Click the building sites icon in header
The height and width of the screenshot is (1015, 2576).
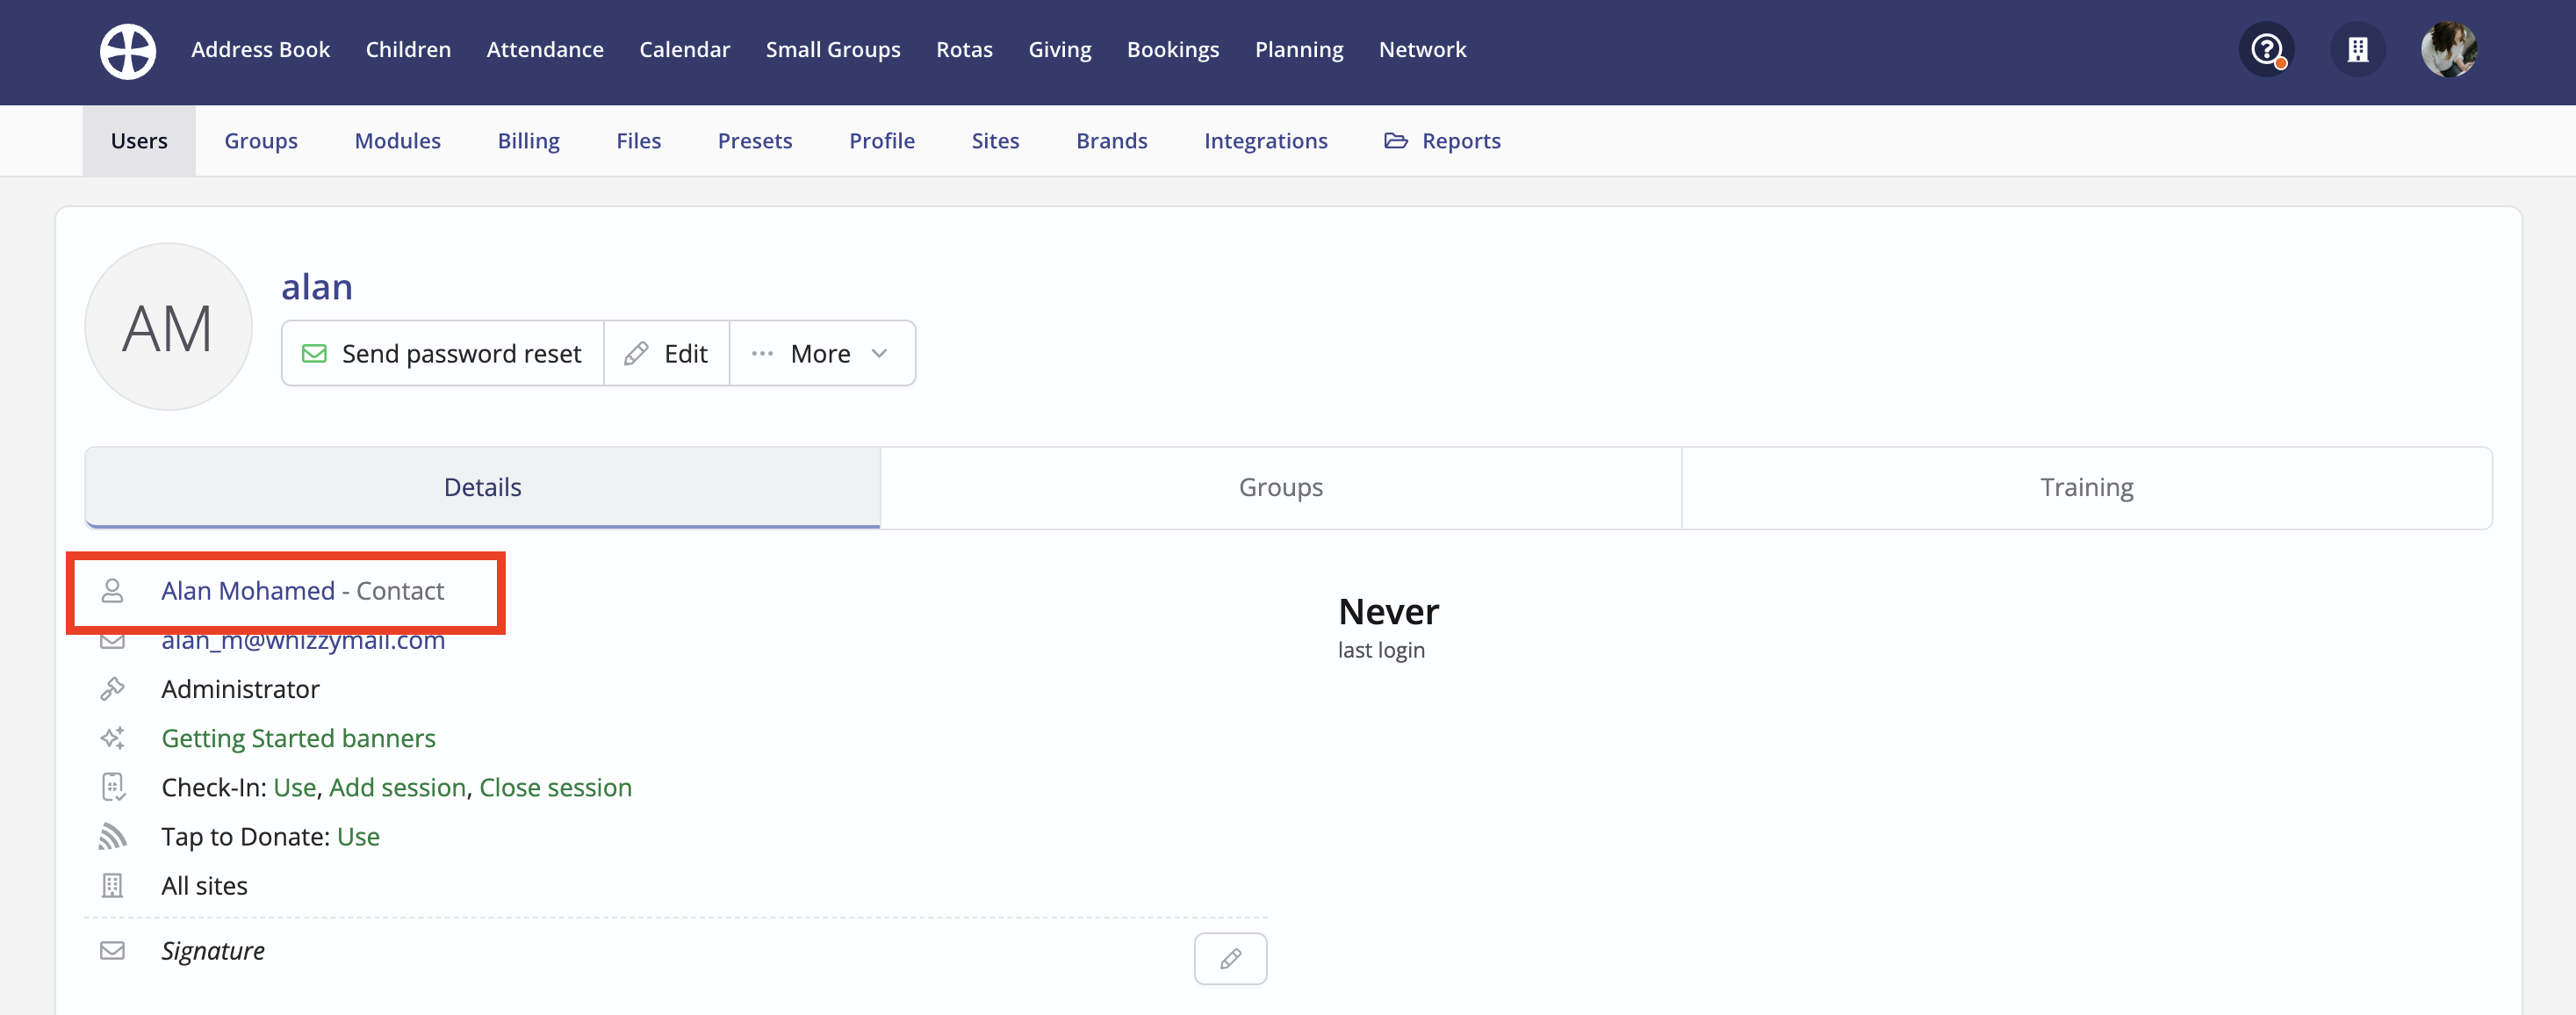tap(2357, 50)
